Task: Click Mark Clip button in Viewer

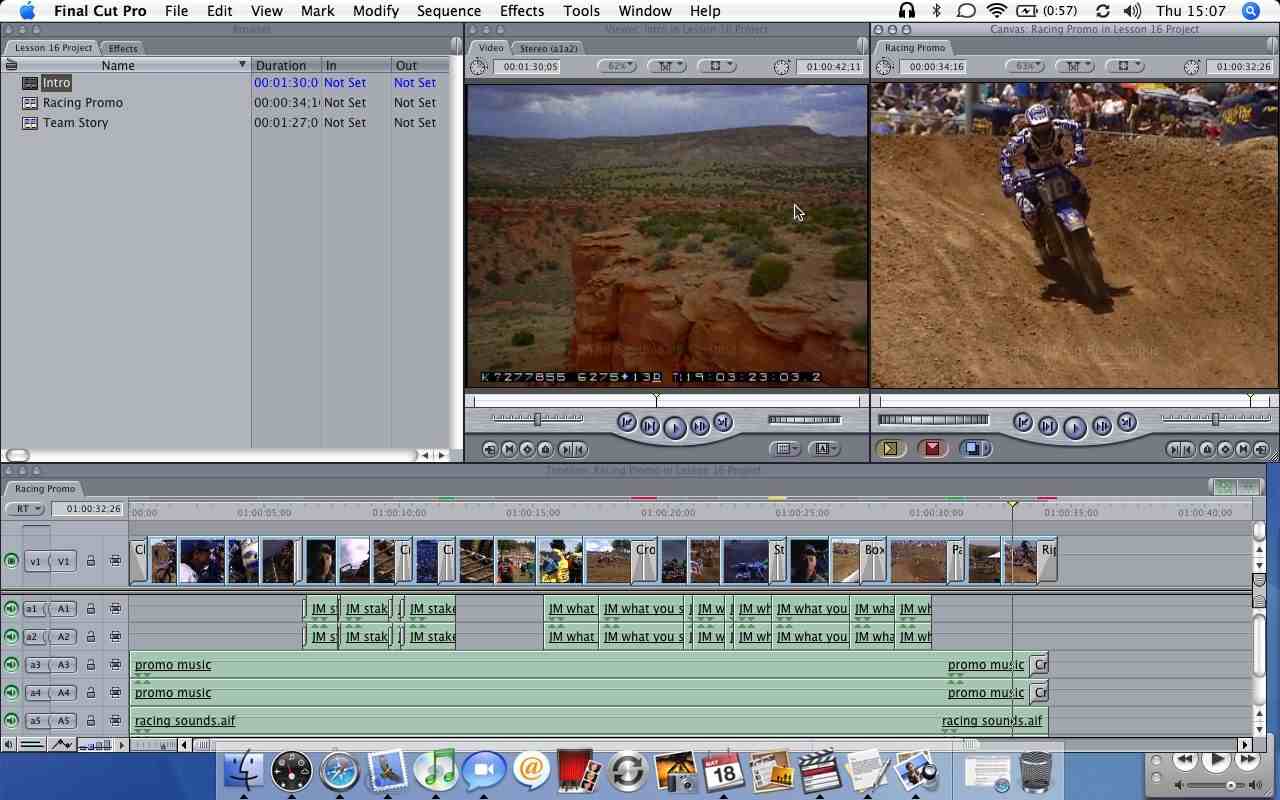Action: (x=508, y=449)
